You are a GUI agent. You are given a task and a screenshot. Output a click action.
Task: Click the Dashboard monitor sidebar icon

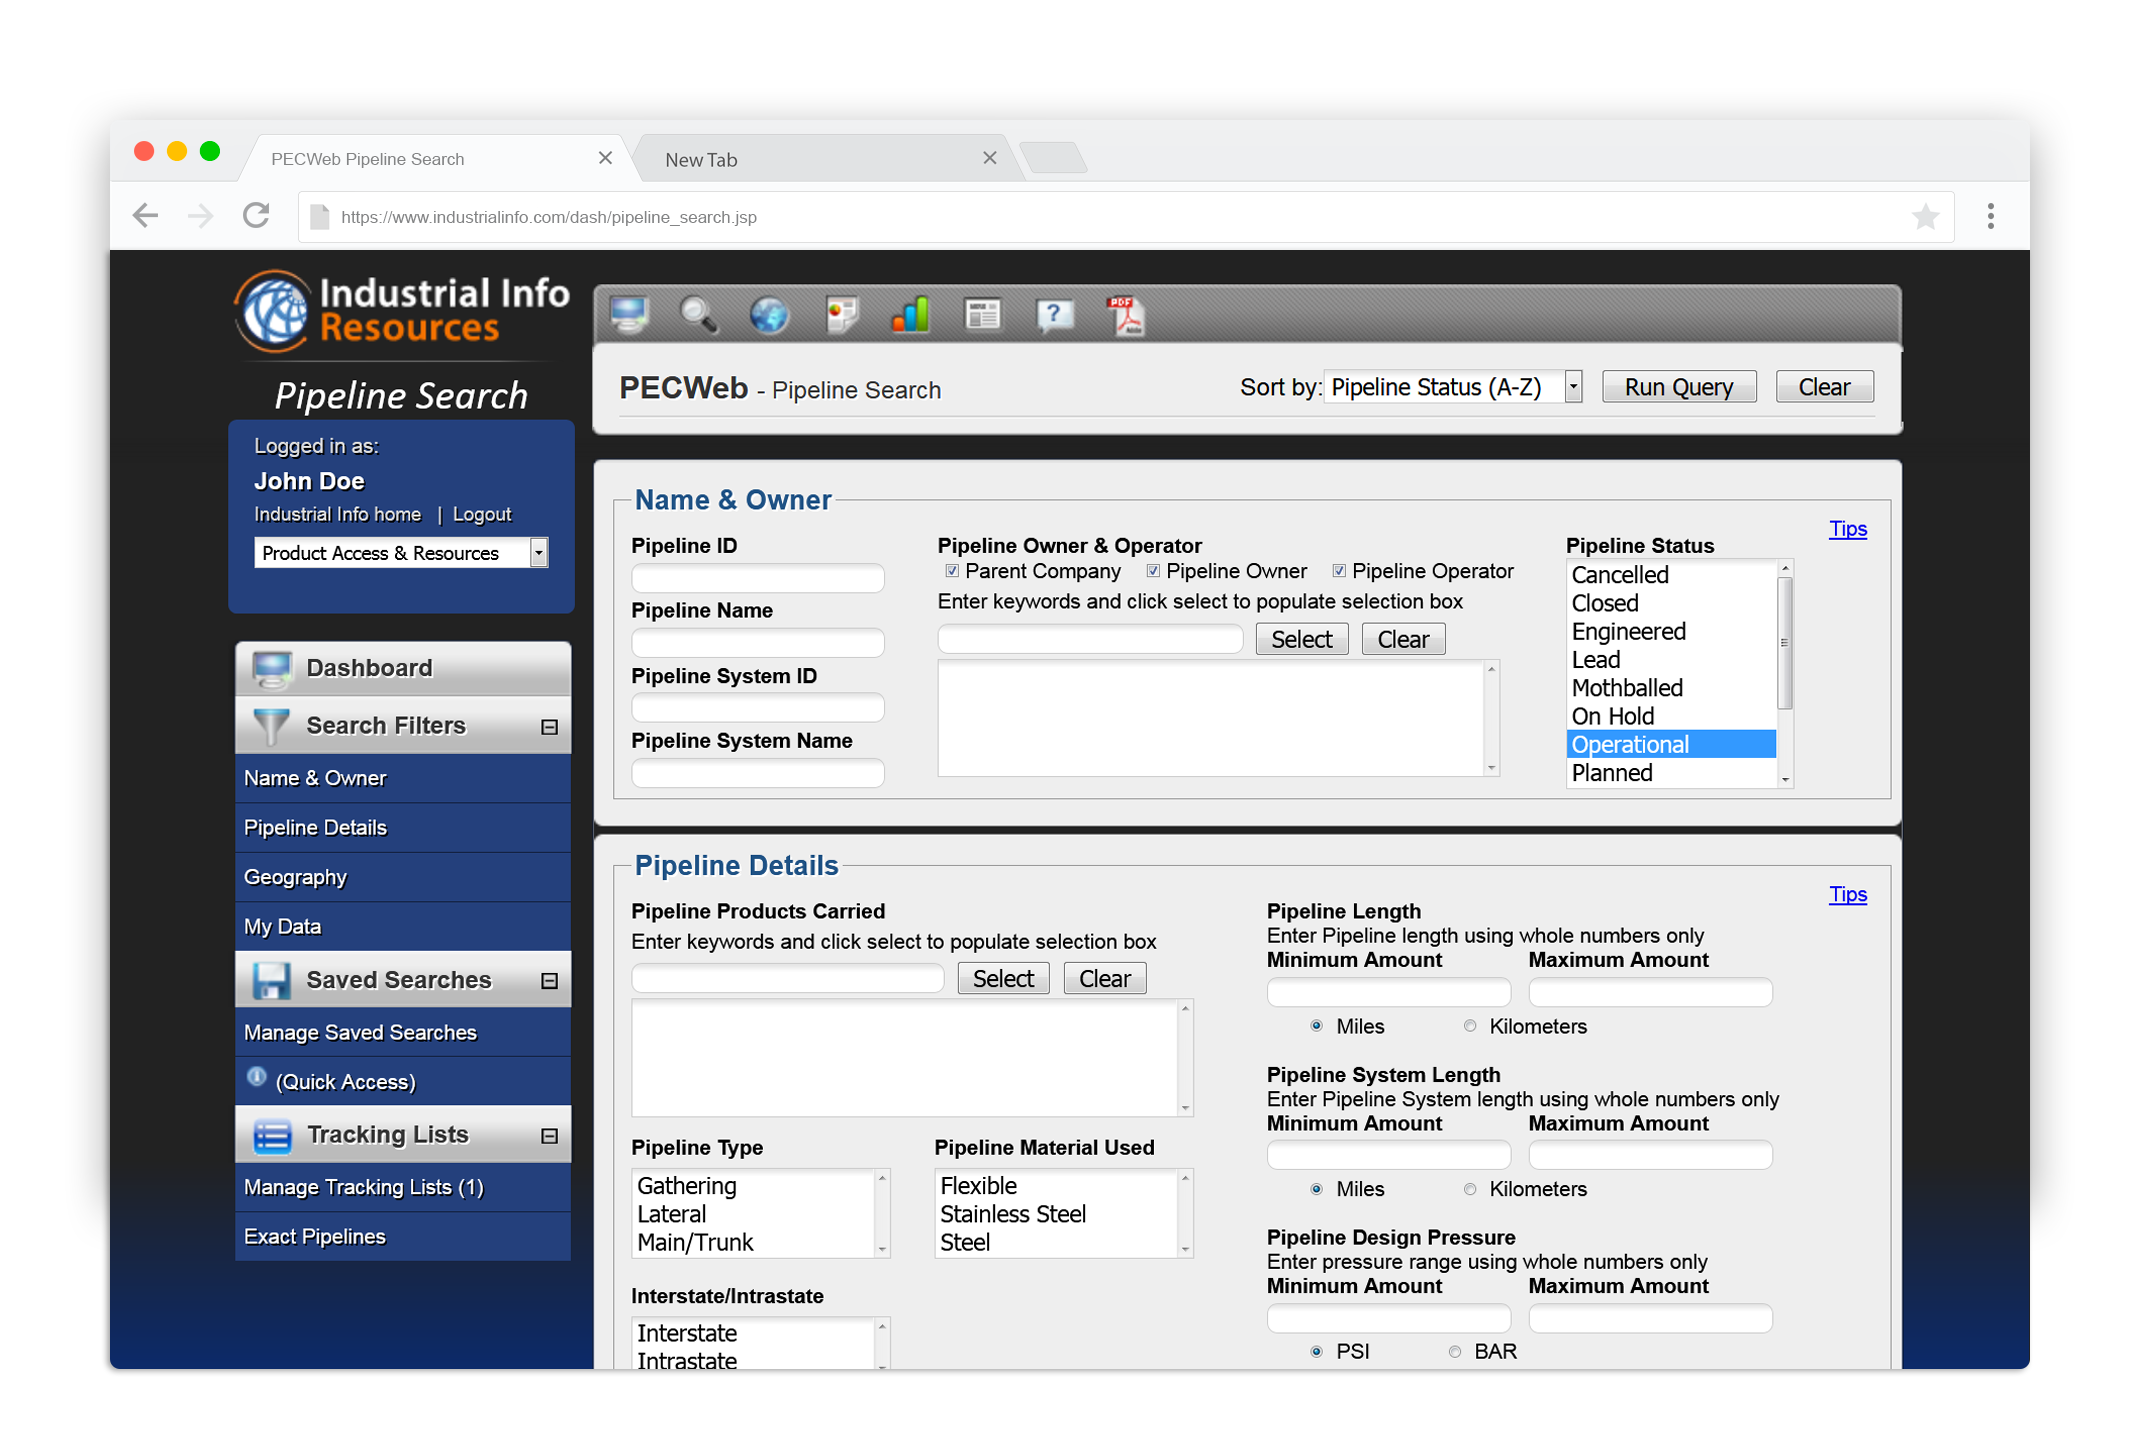pos(271,668)
